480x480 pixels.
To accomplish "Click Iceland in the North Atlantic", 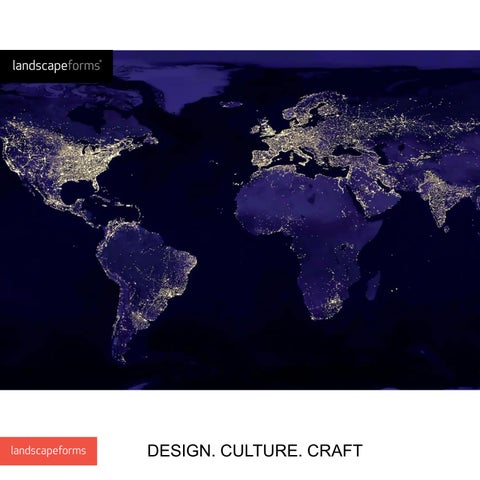I will 231,104.
